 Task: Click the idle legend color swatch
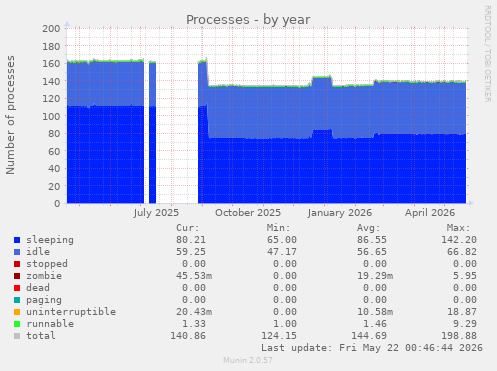17,252
